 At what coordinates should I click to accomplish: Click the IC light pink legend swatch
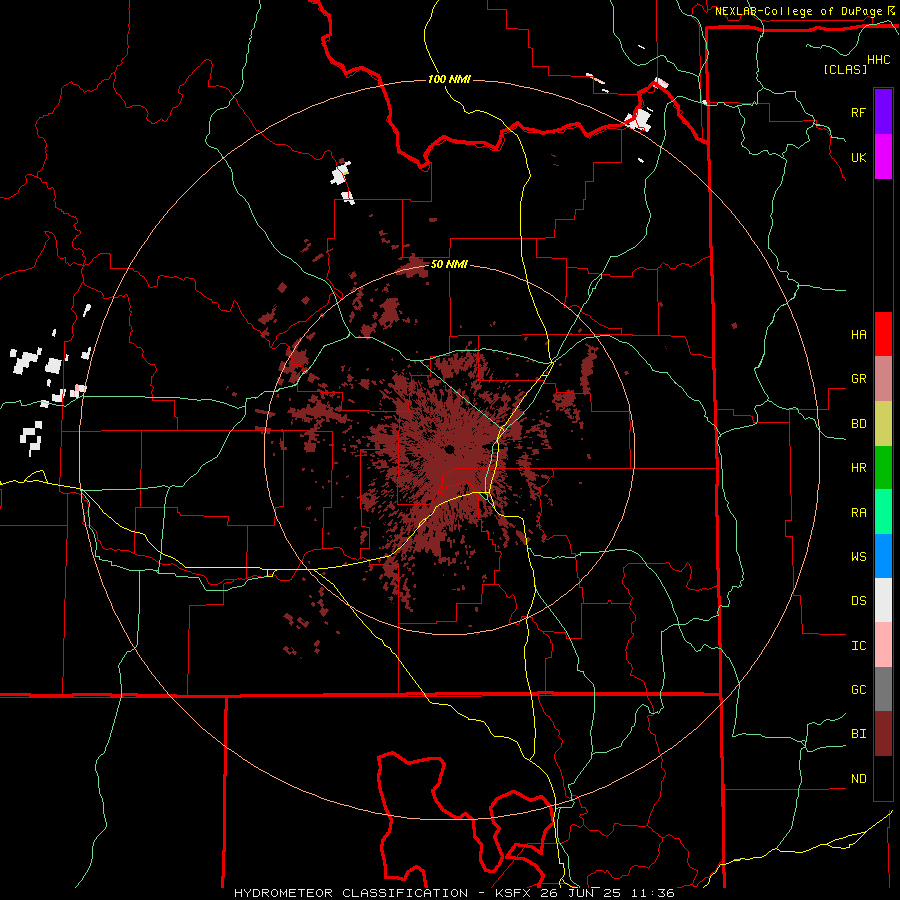883,645
